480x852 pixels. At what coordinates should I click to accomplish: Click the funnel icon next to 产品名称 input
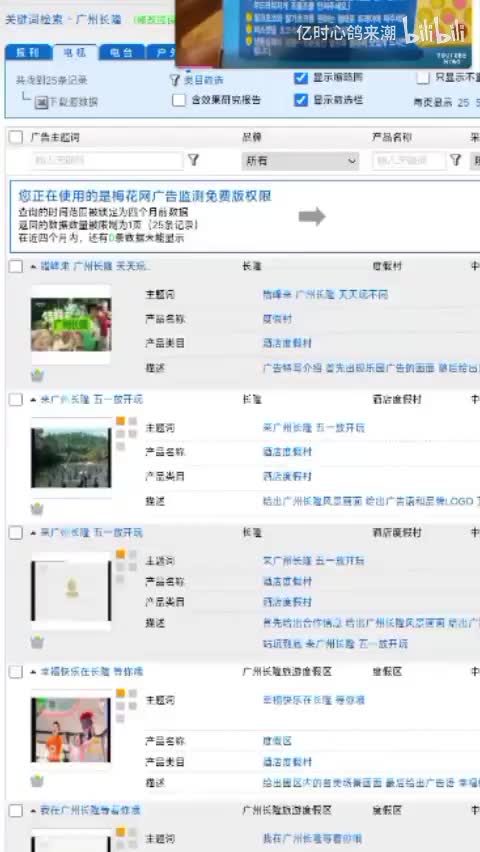(x=456, y=160)
